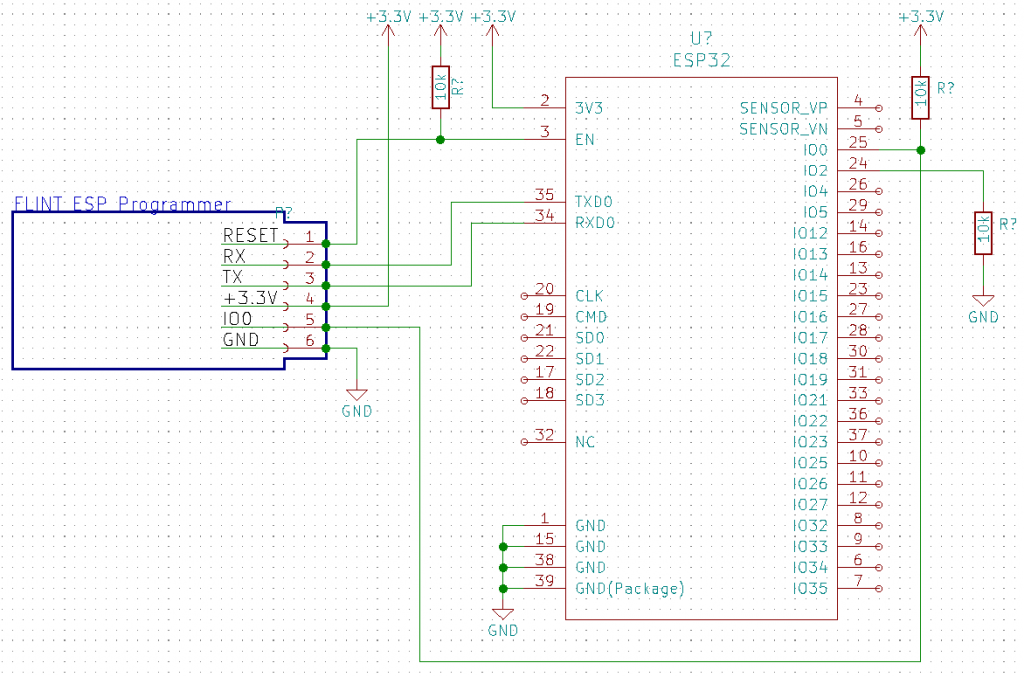
Task: Click the GND(Package) pin label
Action: pos(630,589)
